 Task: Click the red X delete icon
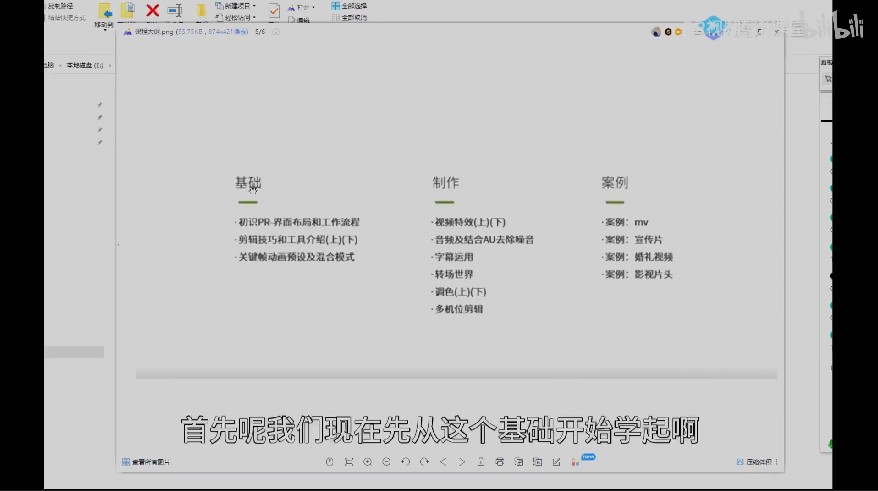(x=152, y=10)
